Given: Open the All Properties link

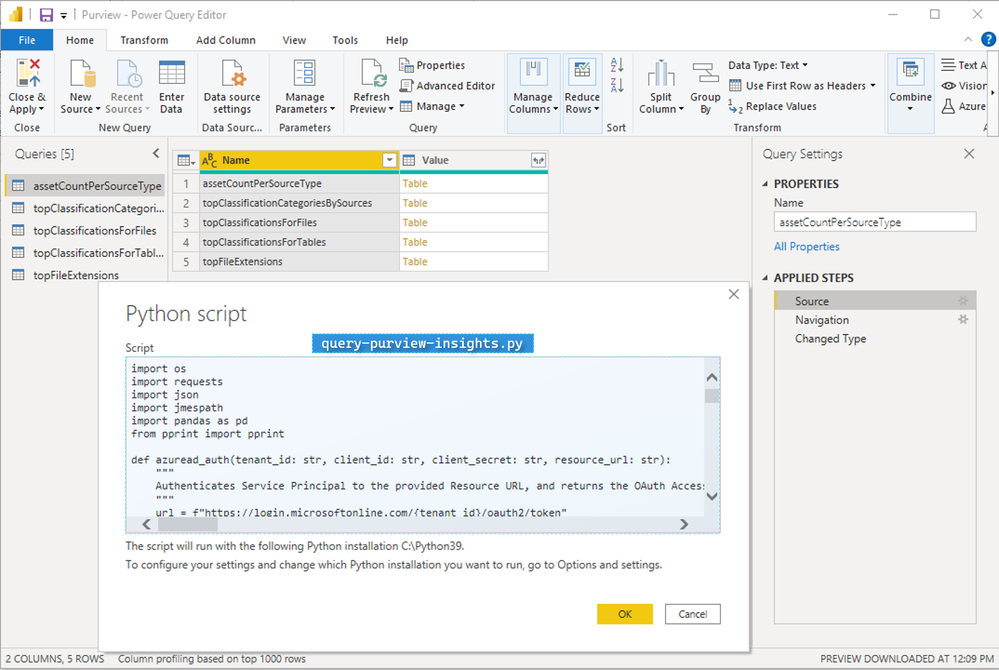Looking at the screenshot, I should point(806,246).
